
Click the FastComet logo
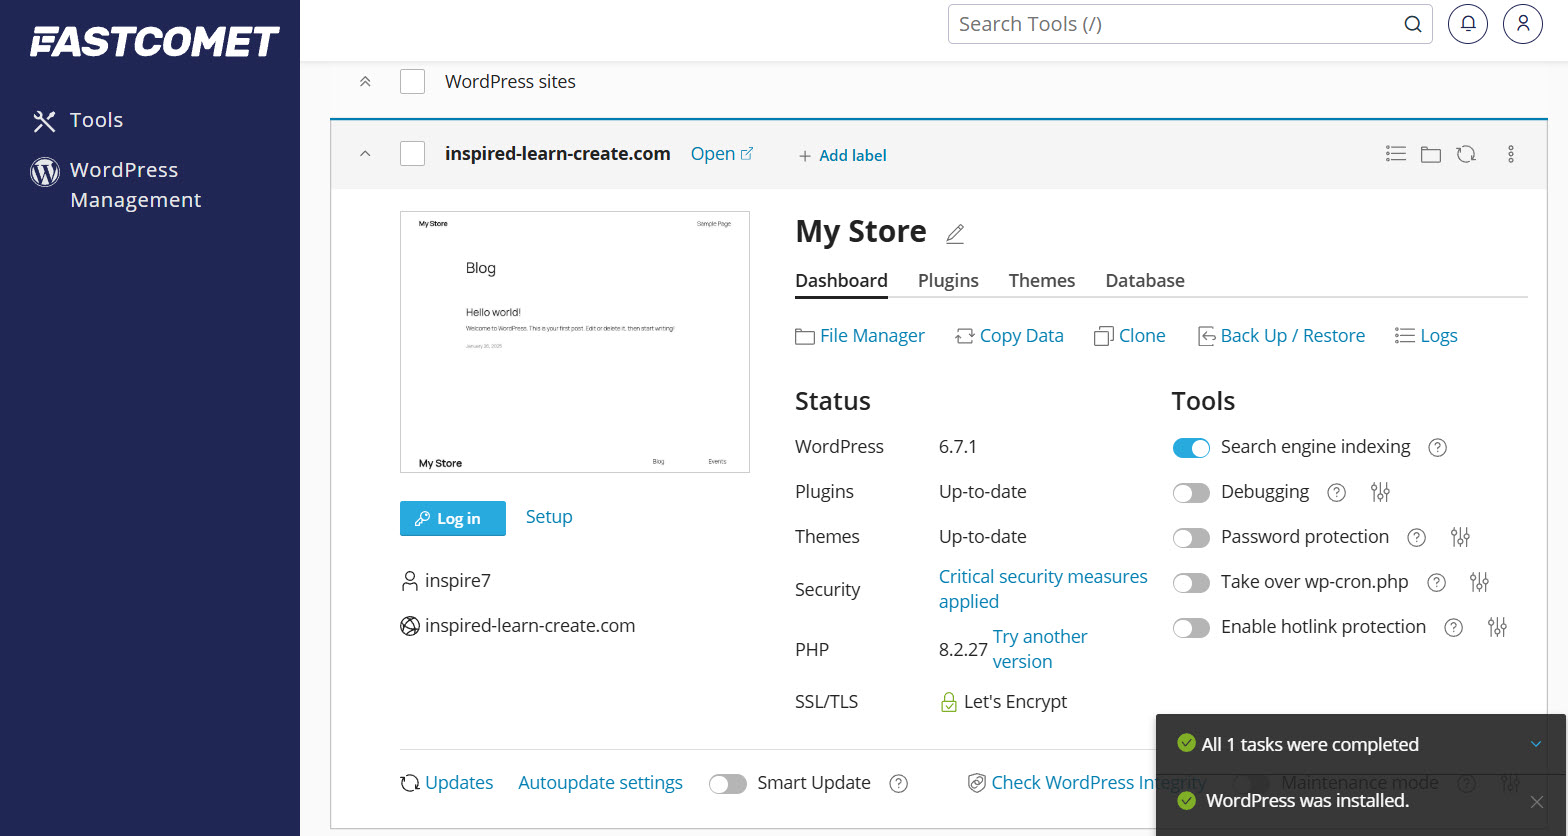coord(155,41)
